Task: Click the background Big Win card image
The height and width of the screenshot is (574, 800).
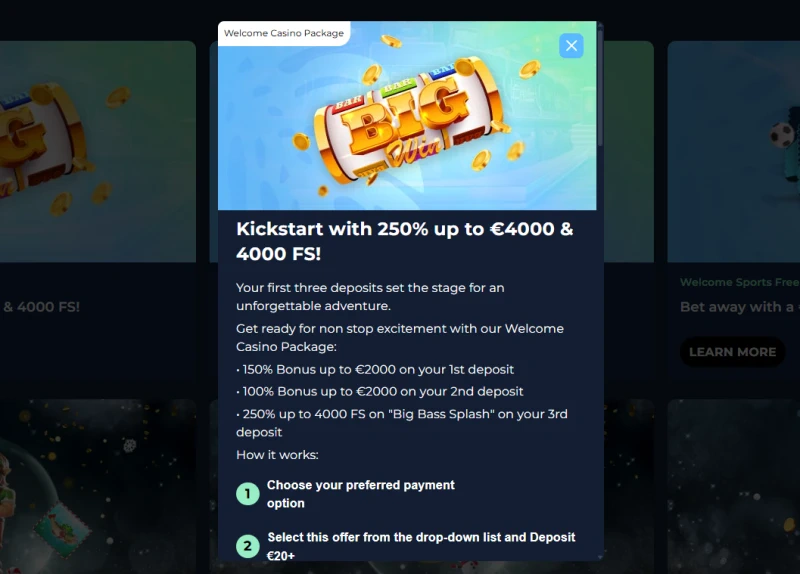Action: [95, 150]
